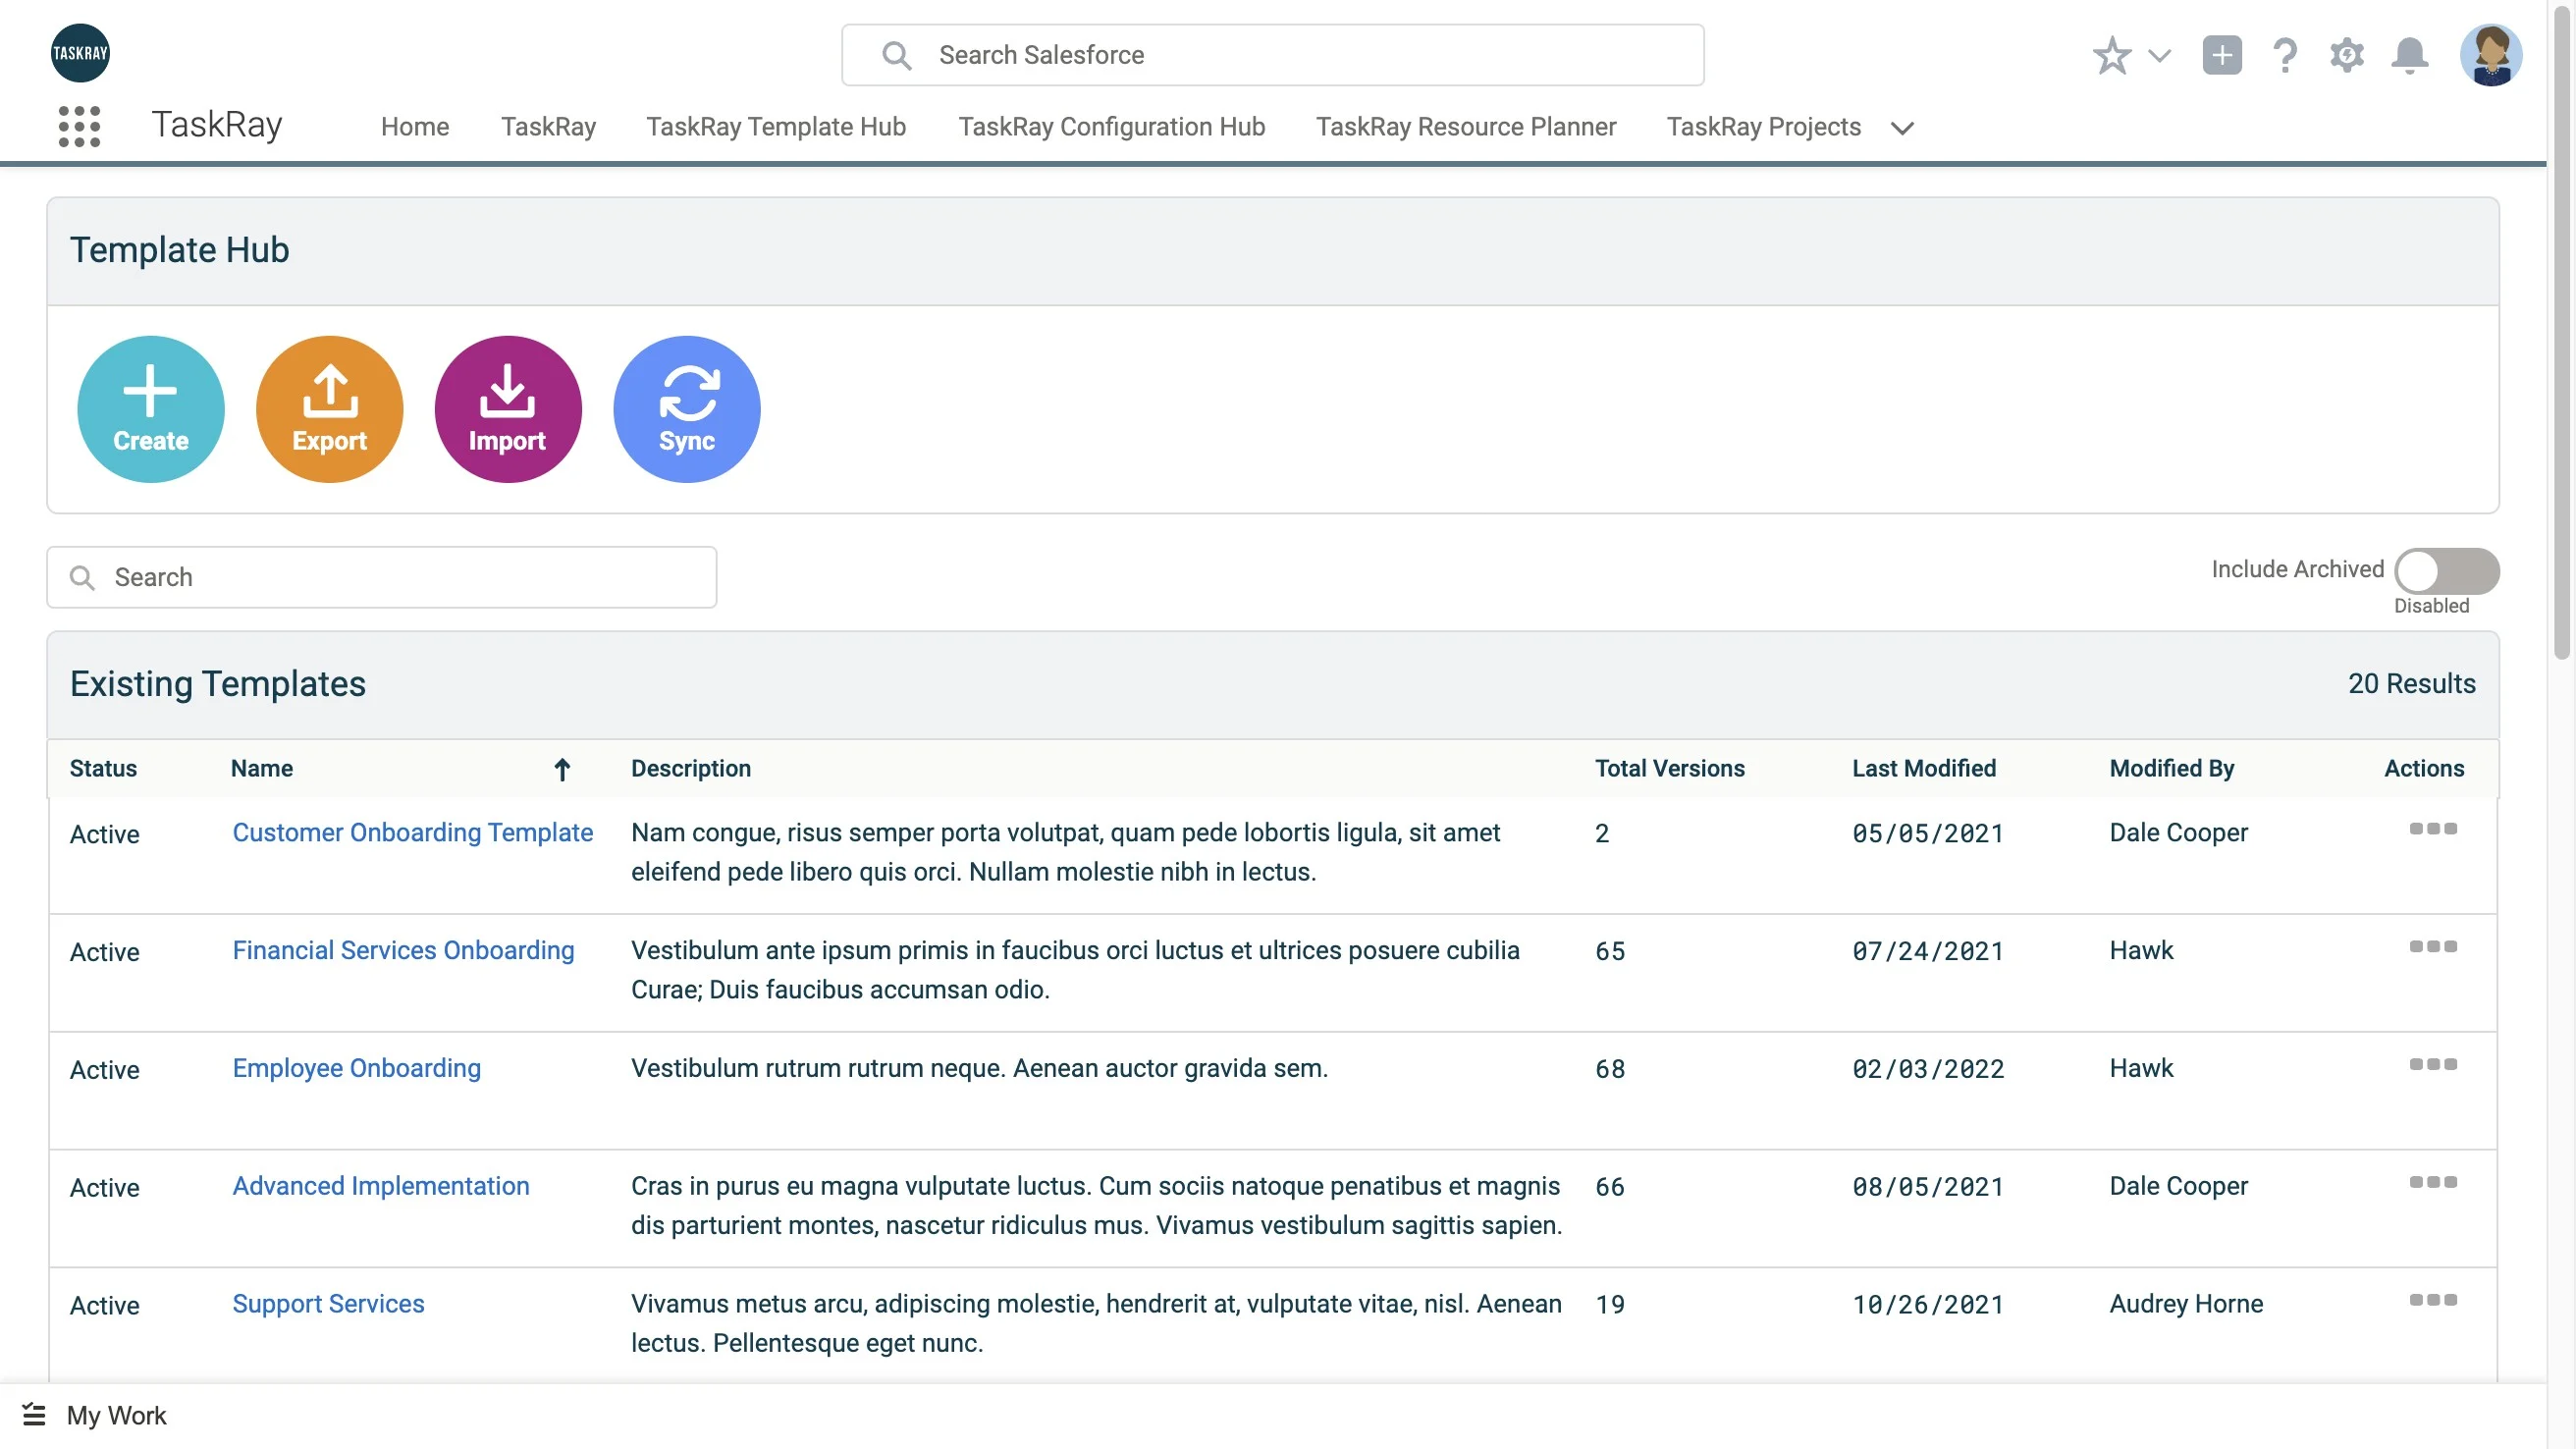
Task: Open the TaskRay Projects tab
Action: pyautogui.click(x=1763, y=127)
